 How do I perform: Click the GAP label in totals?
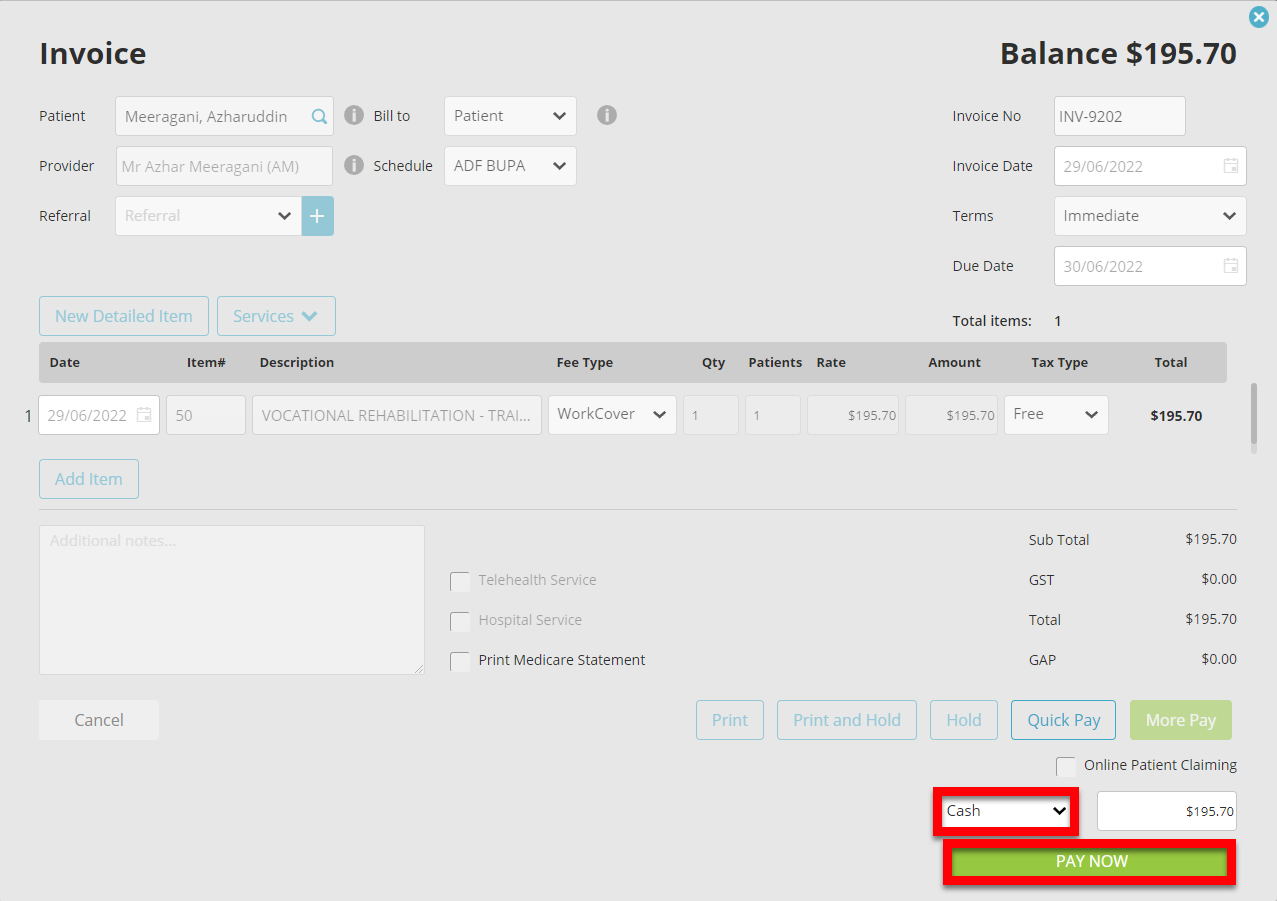coord(1042,660)
